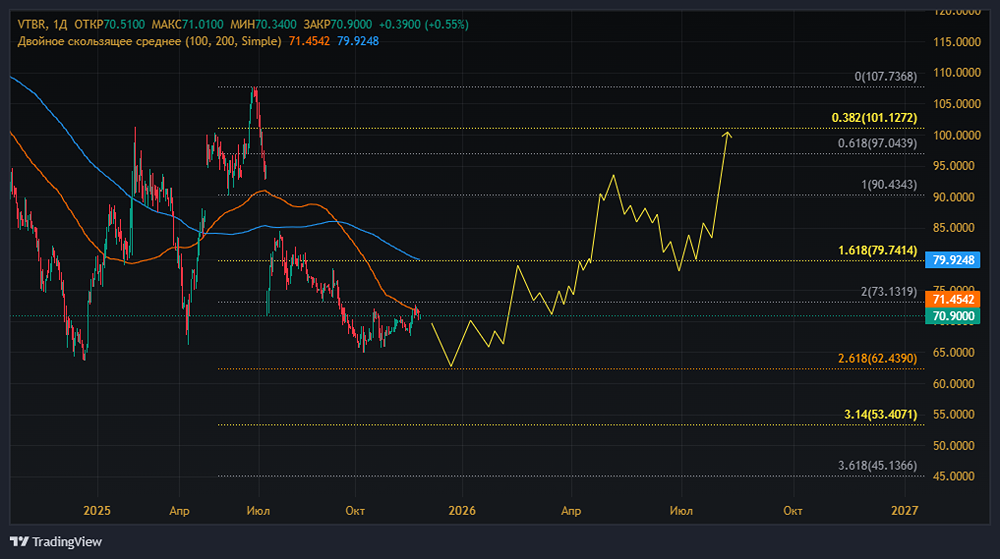Viewport: 1000px width, 559px height.
Task: Click the 0.382(101.1272) Fibonacci level label
Action: pos(873,117)
